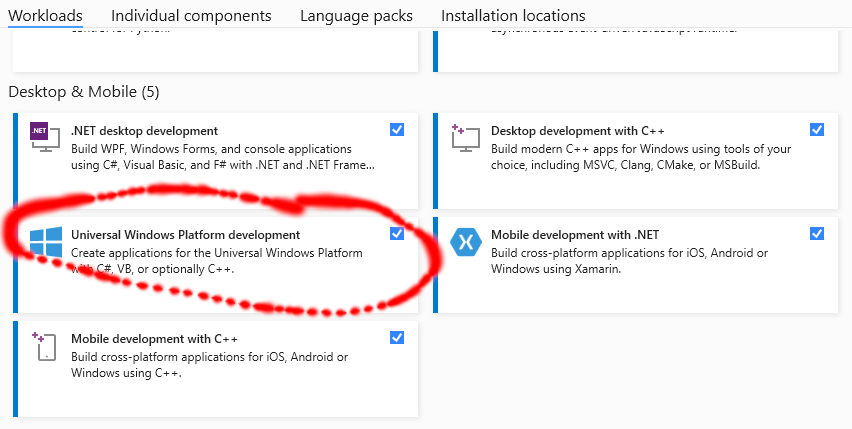The image size is (852, 429).
Task: Click the Windows logo UWP icon
Action: (46, 242)
